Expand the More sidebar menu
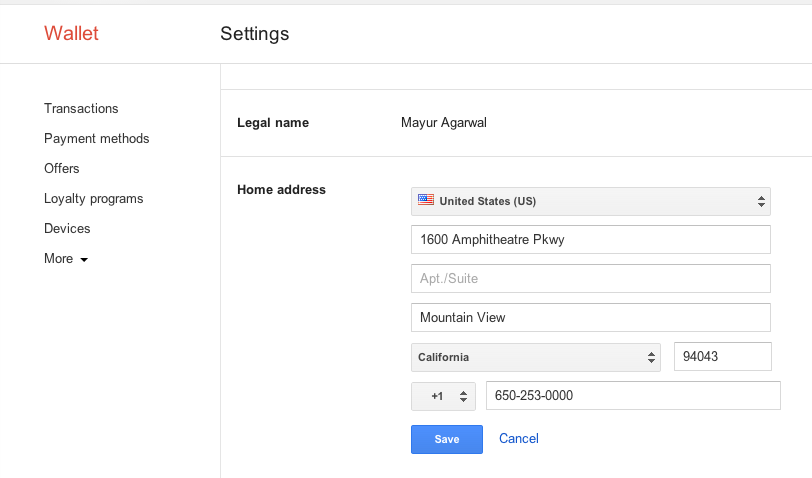 pyautogui.click(x=66, y=258)
